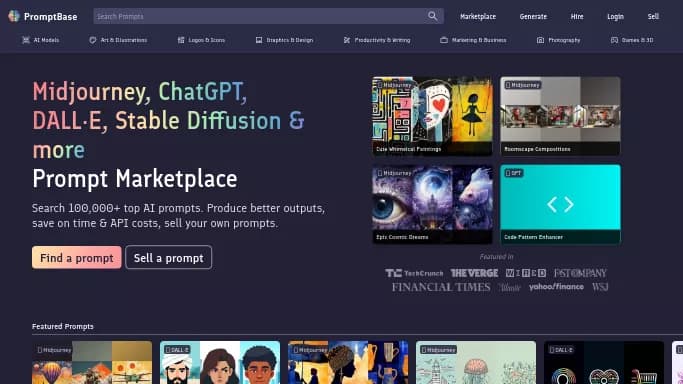This screenshot has width=683, height=384.
Task: Click the PromptBase brand name
Action: tap(51, 17)
